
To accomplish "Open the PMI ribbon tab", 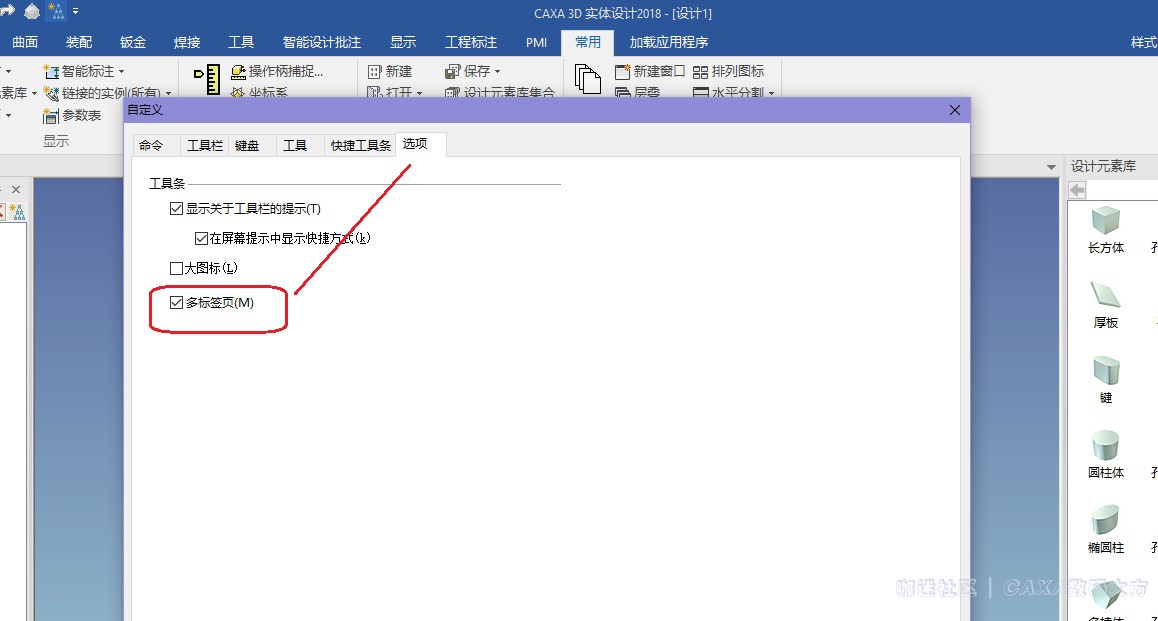I will (x=536, y=42).
